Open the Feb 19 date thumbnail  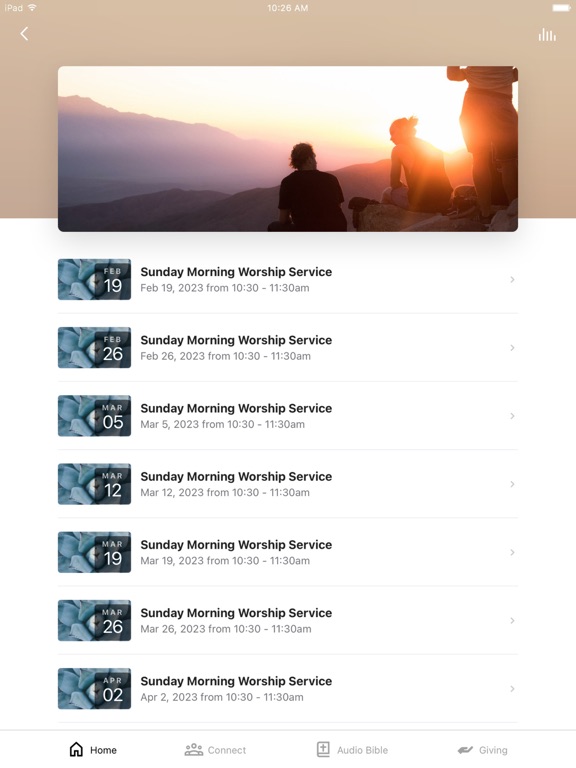point(95,279)
